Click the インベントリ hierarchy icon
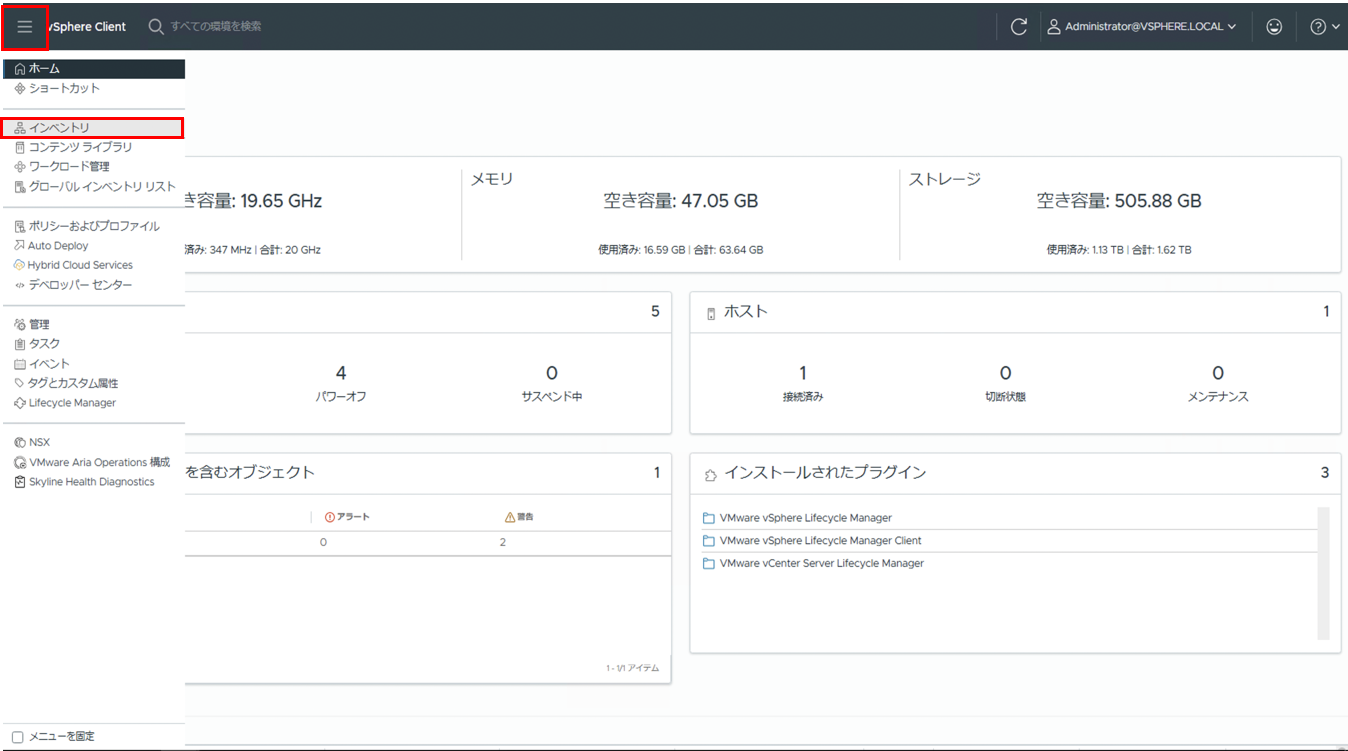 [20, 128]
